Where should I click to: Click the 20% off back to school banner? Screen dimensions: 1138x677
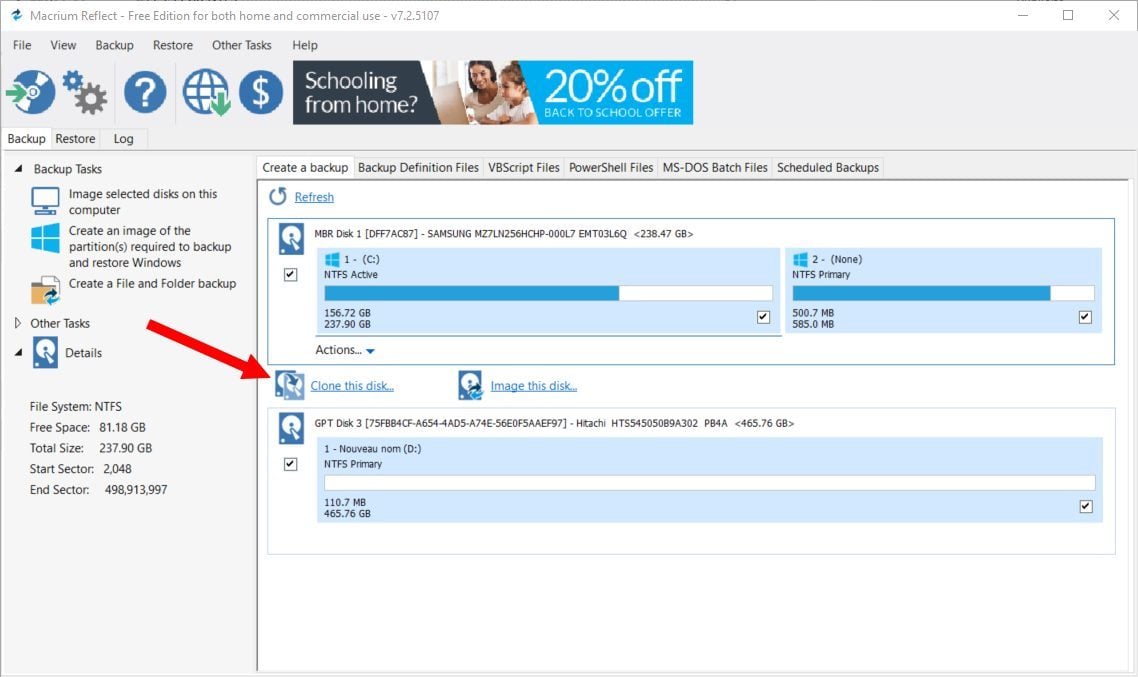[493, 92]
